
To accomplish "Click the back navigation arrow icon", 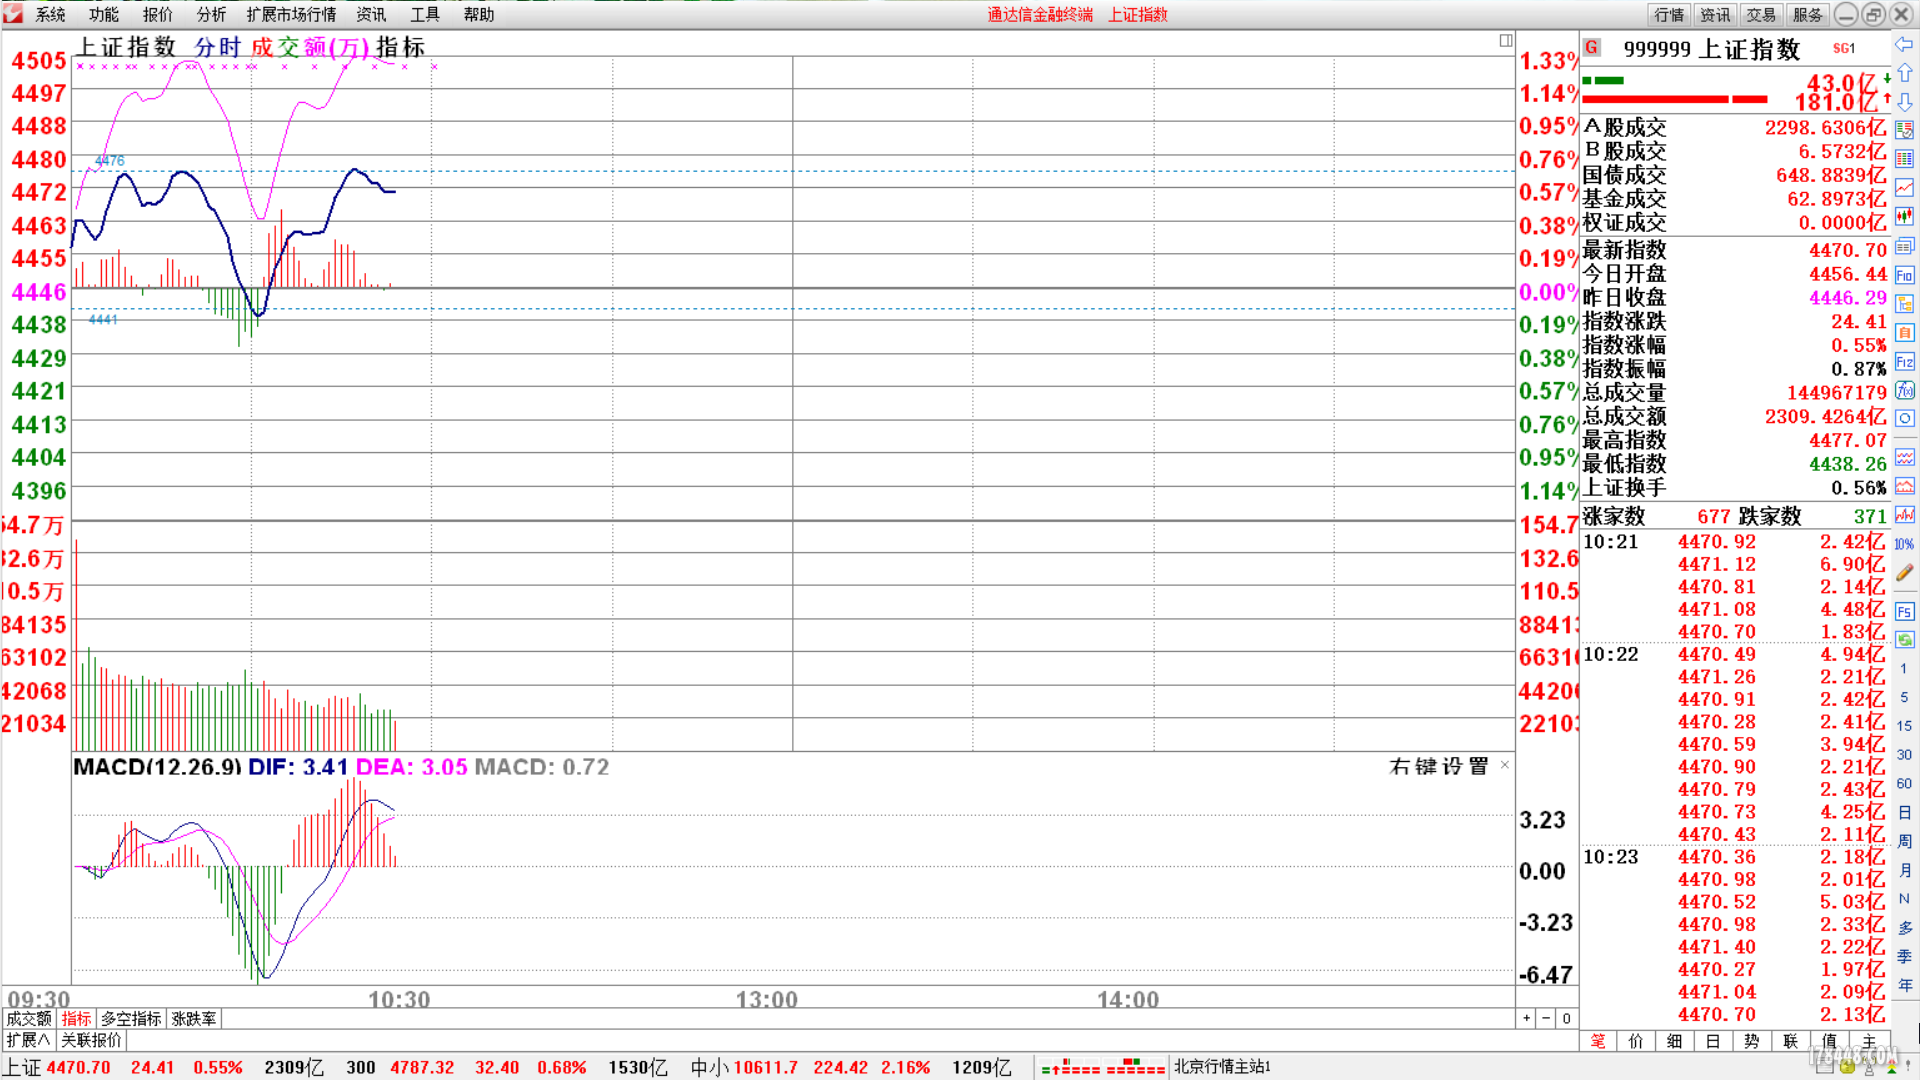I will [1905, 42].
